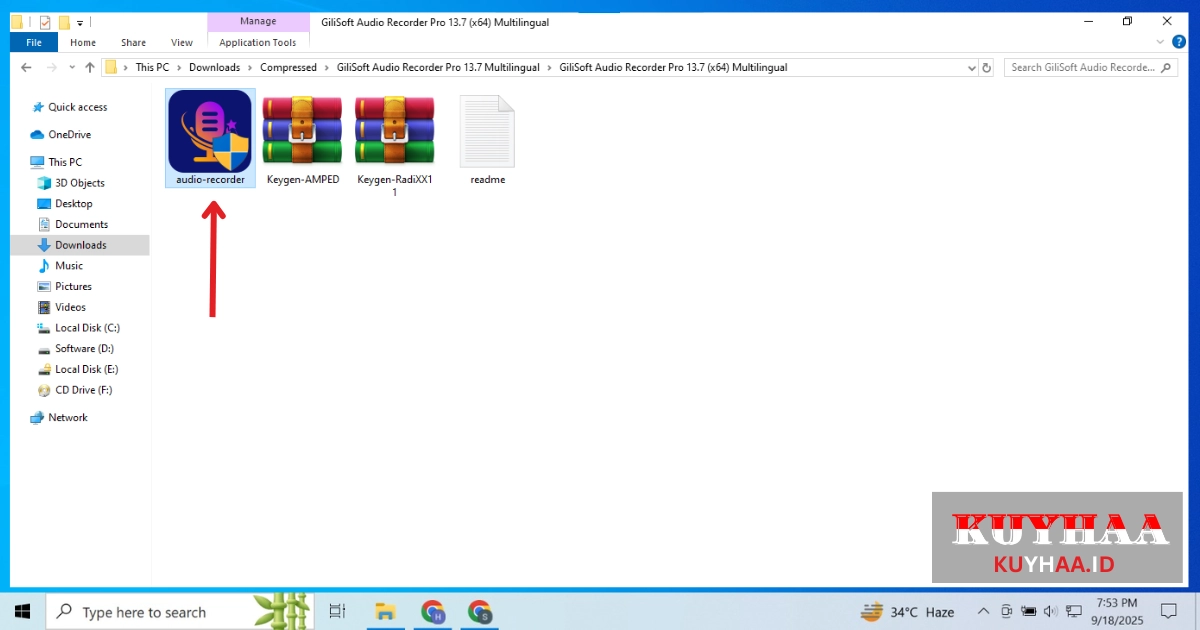Collapse the ribbon with the chevron
Screen dimensions: 1200x630
[1160, 42]
